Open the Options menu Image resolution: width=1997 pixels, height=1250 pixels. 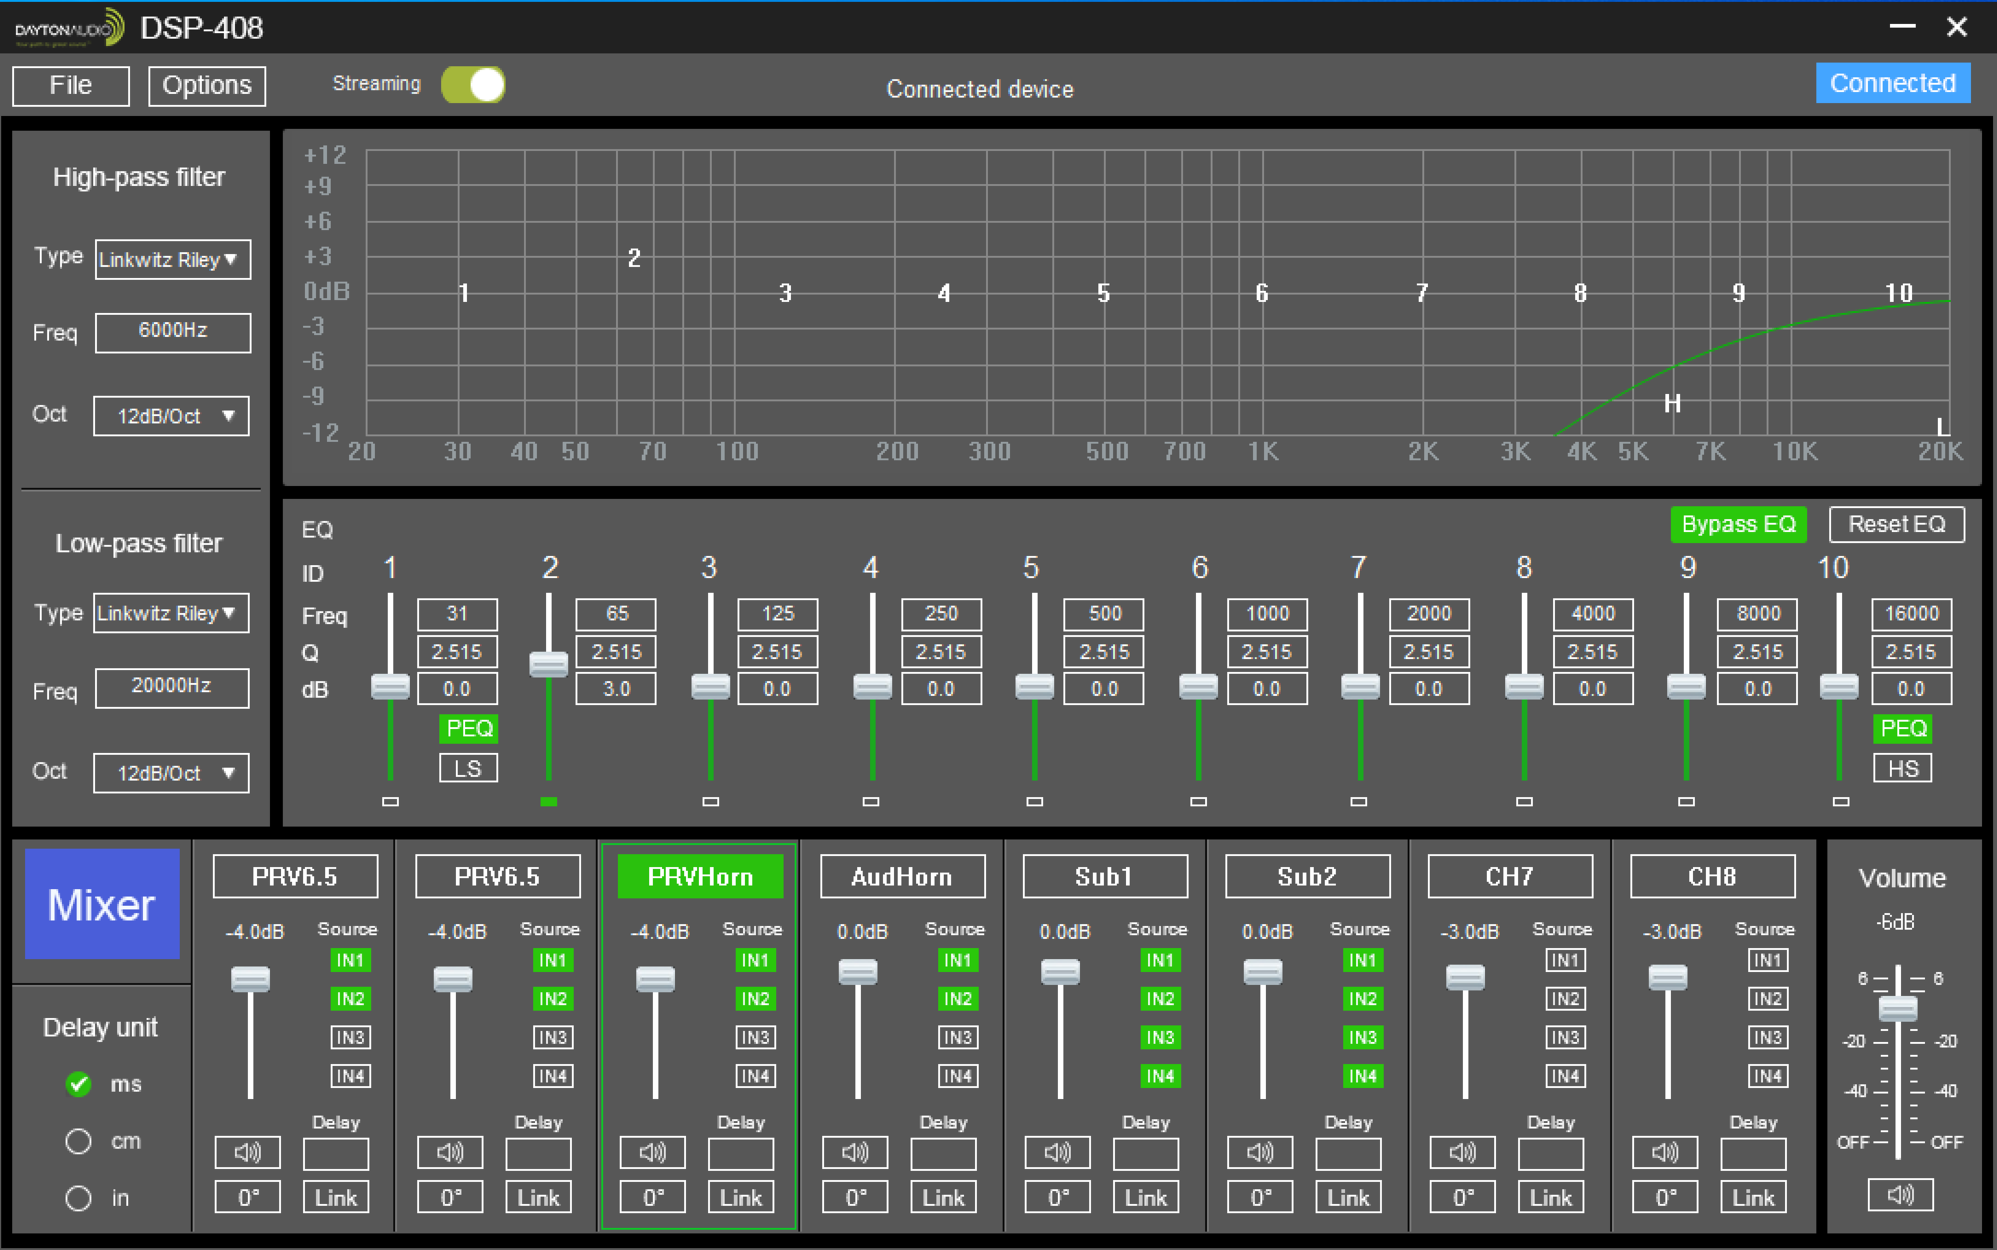click(207, 86)
